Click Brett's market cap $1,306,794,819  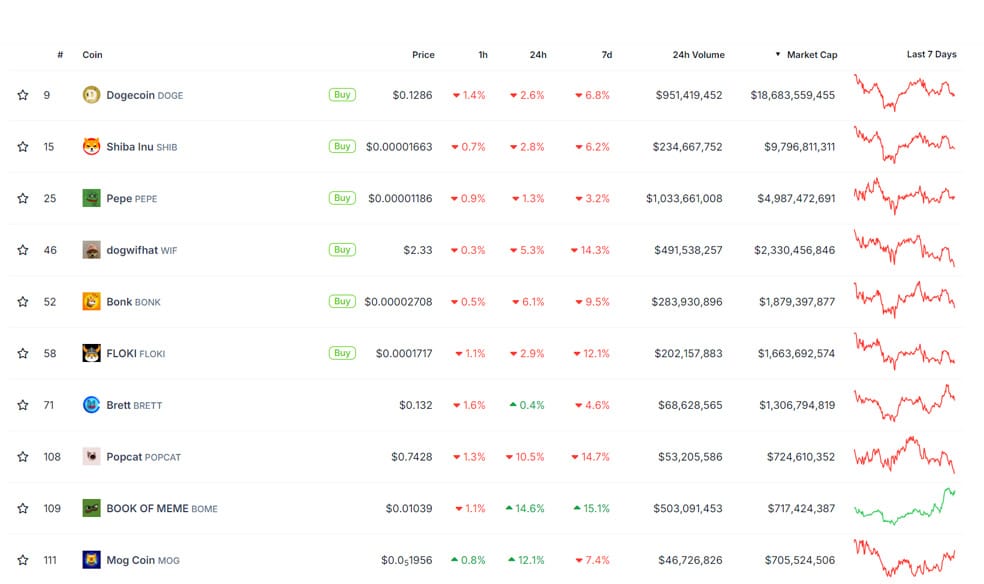pos(797,405)
